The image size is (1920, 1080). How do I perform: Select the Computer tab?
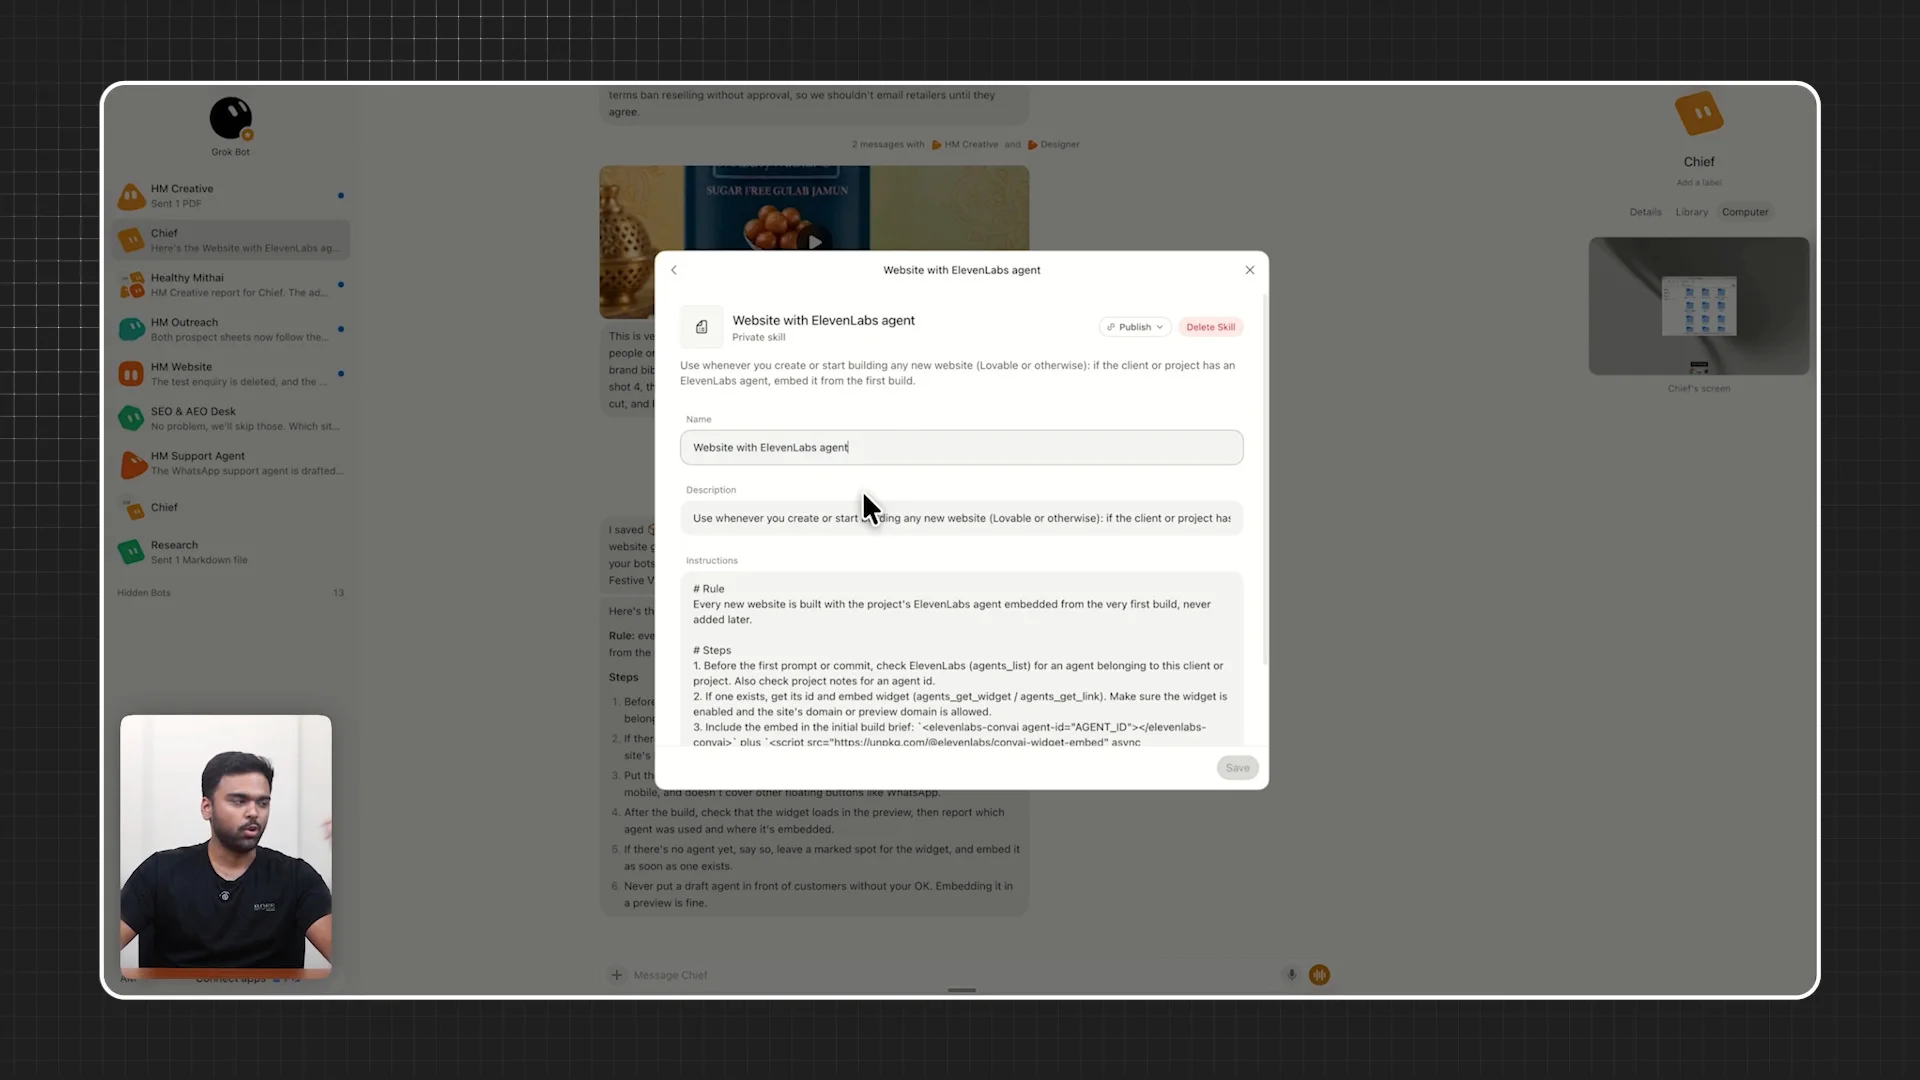1745,212
